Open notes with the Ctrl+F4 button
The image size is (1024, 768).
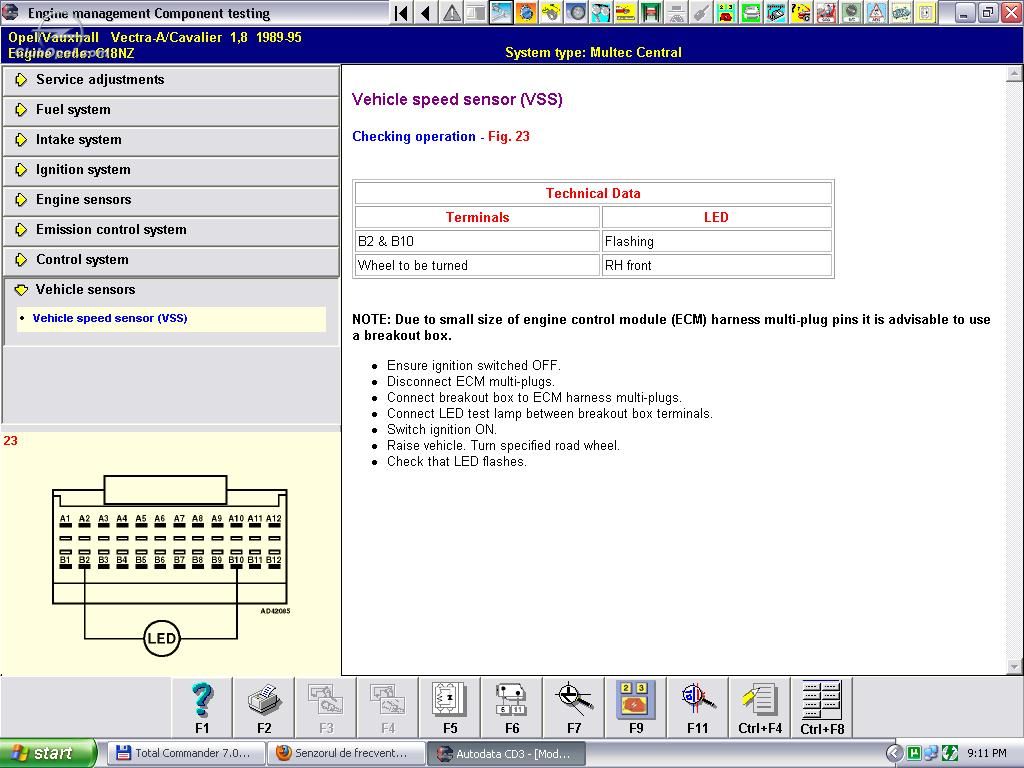pyautogui.click(x=760, y=707)
